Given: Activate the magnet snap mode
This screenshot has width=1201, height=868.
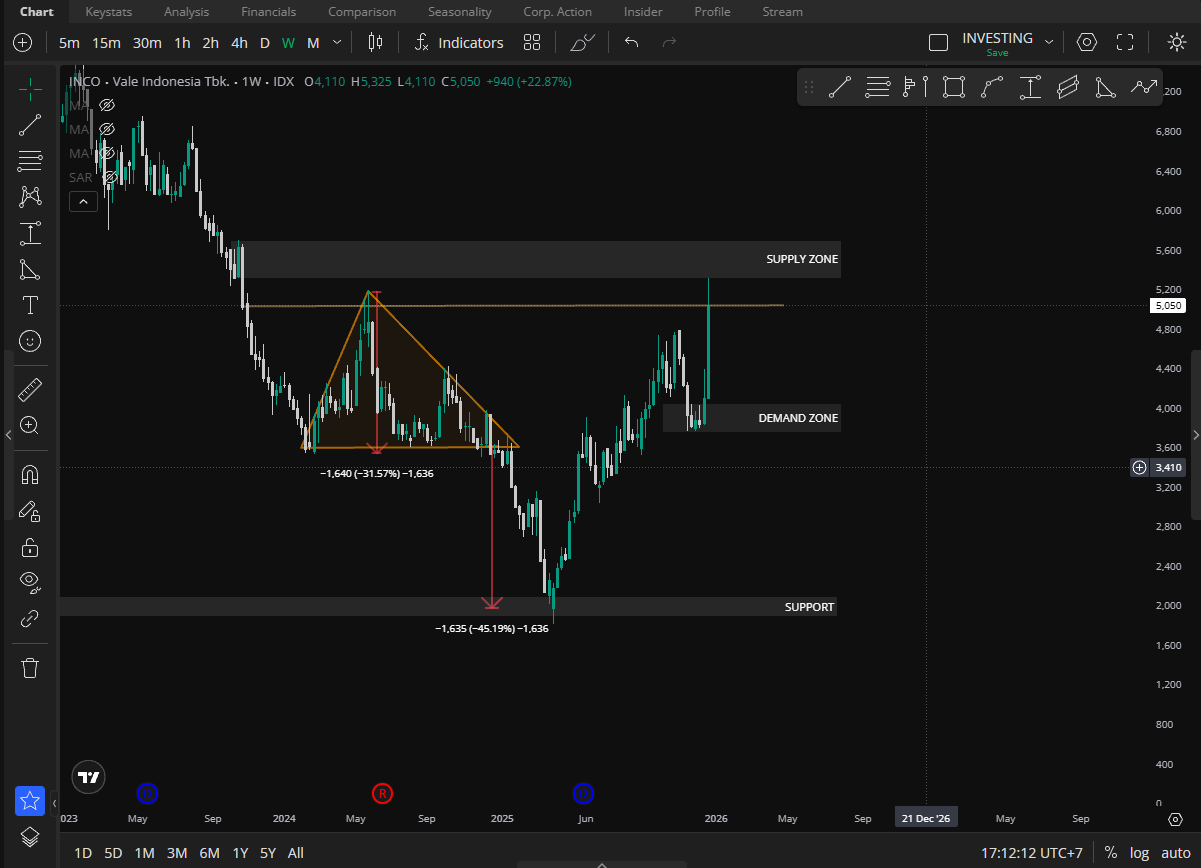Looking at the screenshot, I should pos(30,474).
